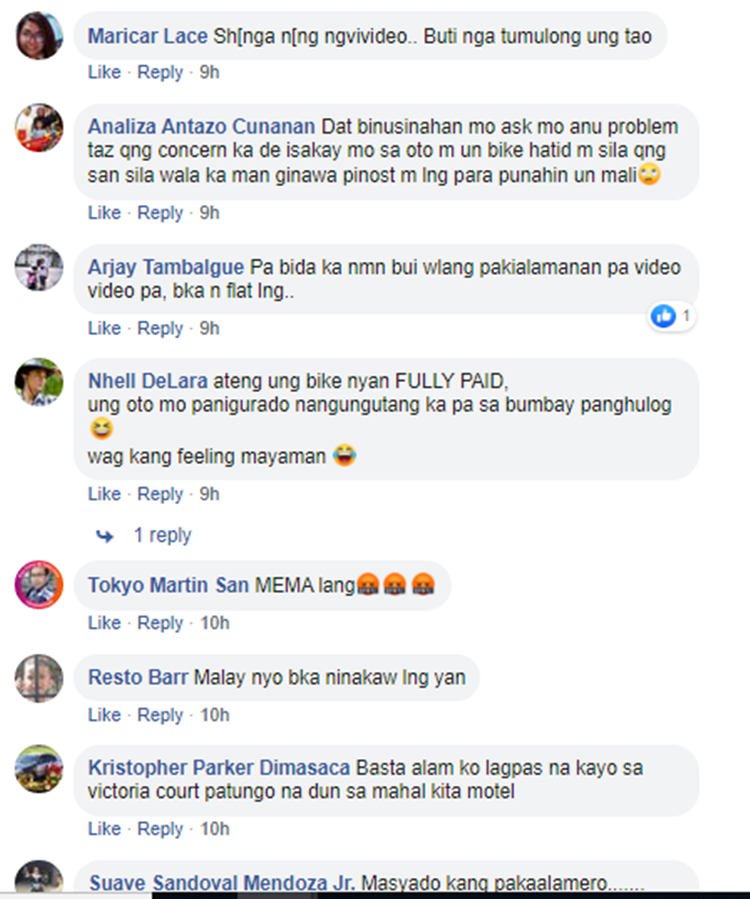
Task: Open Nhell DeLara's name link
Action: coord(147,381)
